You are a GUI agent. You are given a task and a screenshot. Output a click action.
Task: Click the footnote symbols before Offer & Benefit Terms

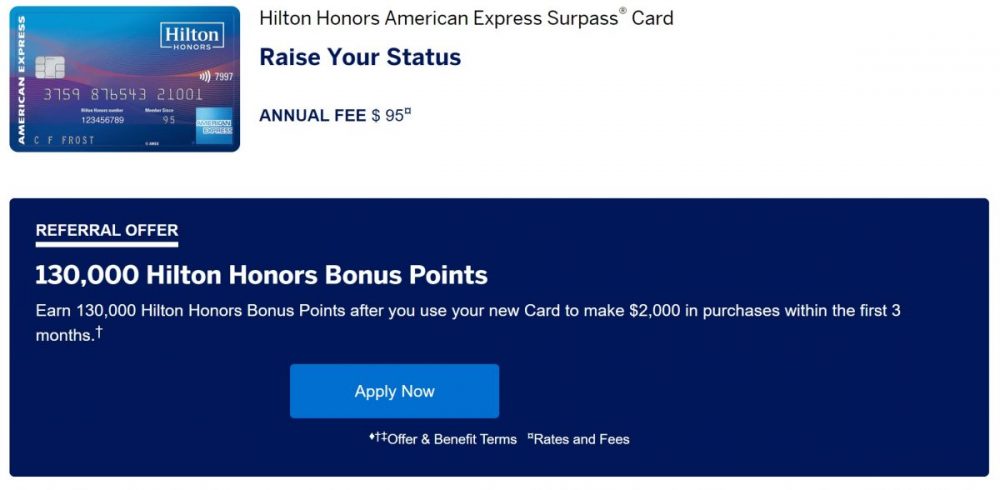tap(378, 437)
